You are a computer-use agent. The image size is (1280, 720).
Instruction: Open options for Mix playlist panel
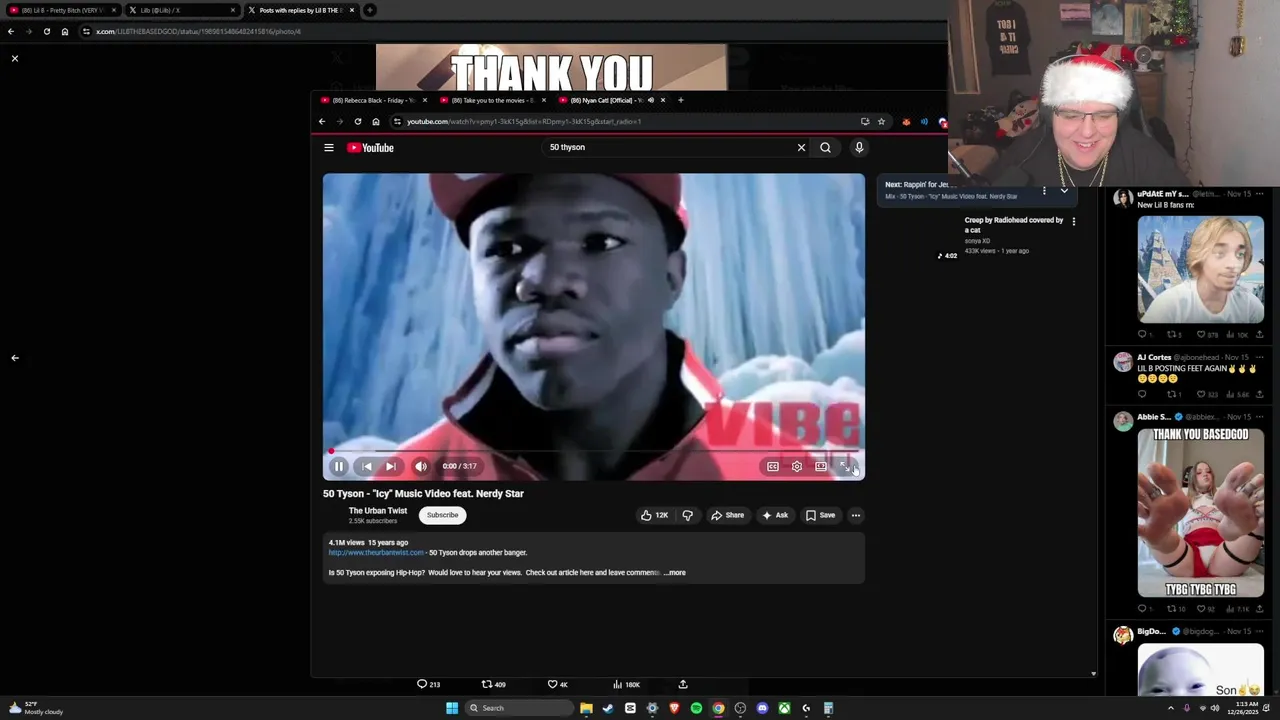click(1044, 190)
